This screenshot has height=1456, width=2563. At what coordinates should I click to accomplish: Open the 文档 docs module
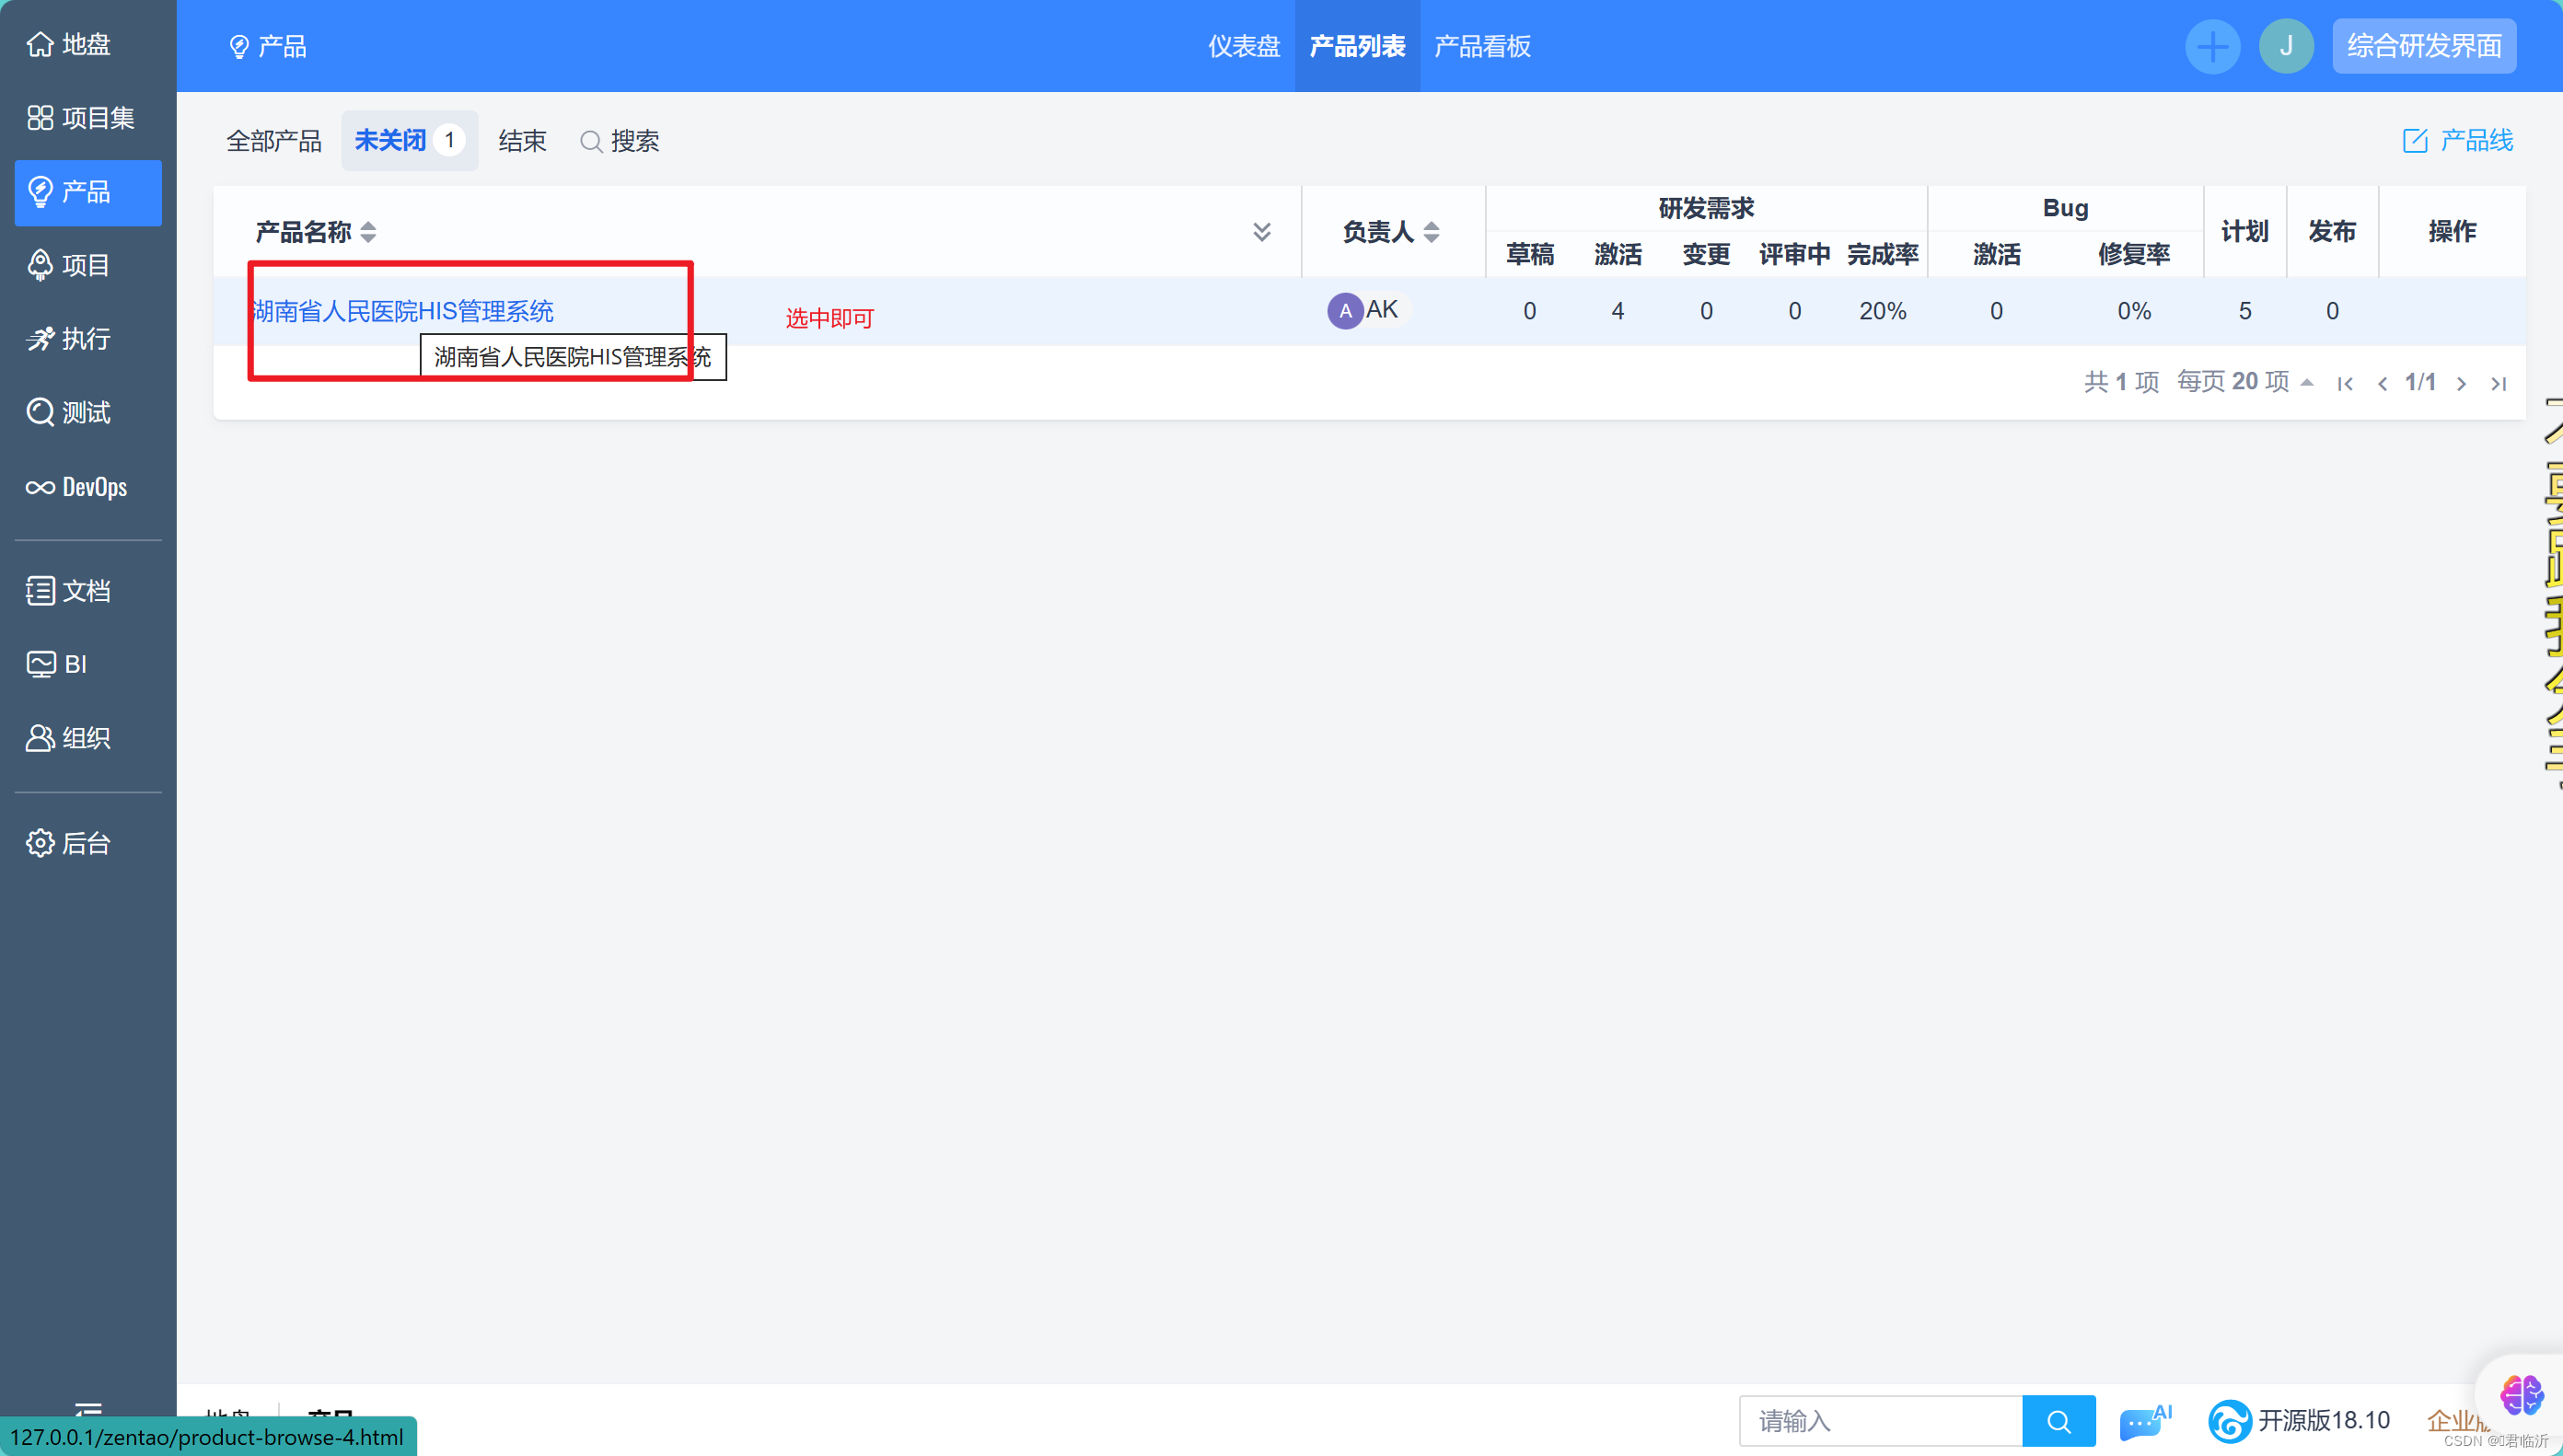70,590
